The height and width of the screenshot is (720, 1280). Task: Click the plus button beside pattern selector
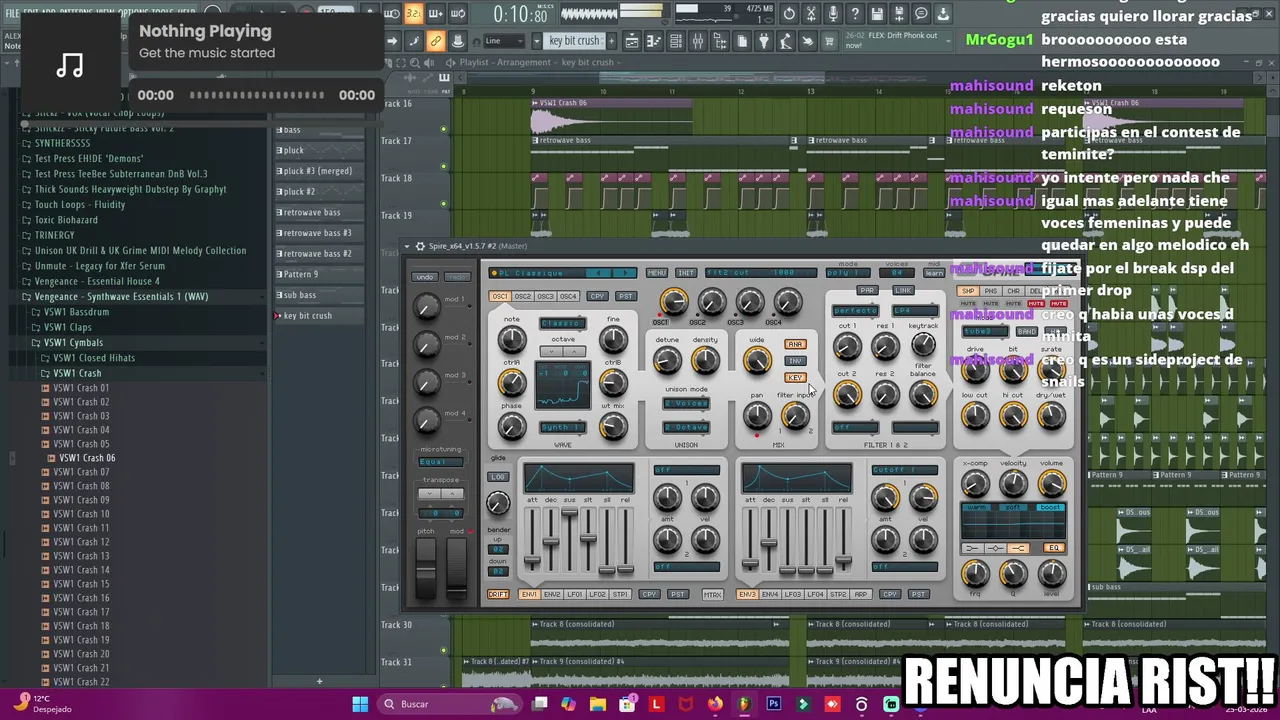pyautogui.click(x=611, y=41)
